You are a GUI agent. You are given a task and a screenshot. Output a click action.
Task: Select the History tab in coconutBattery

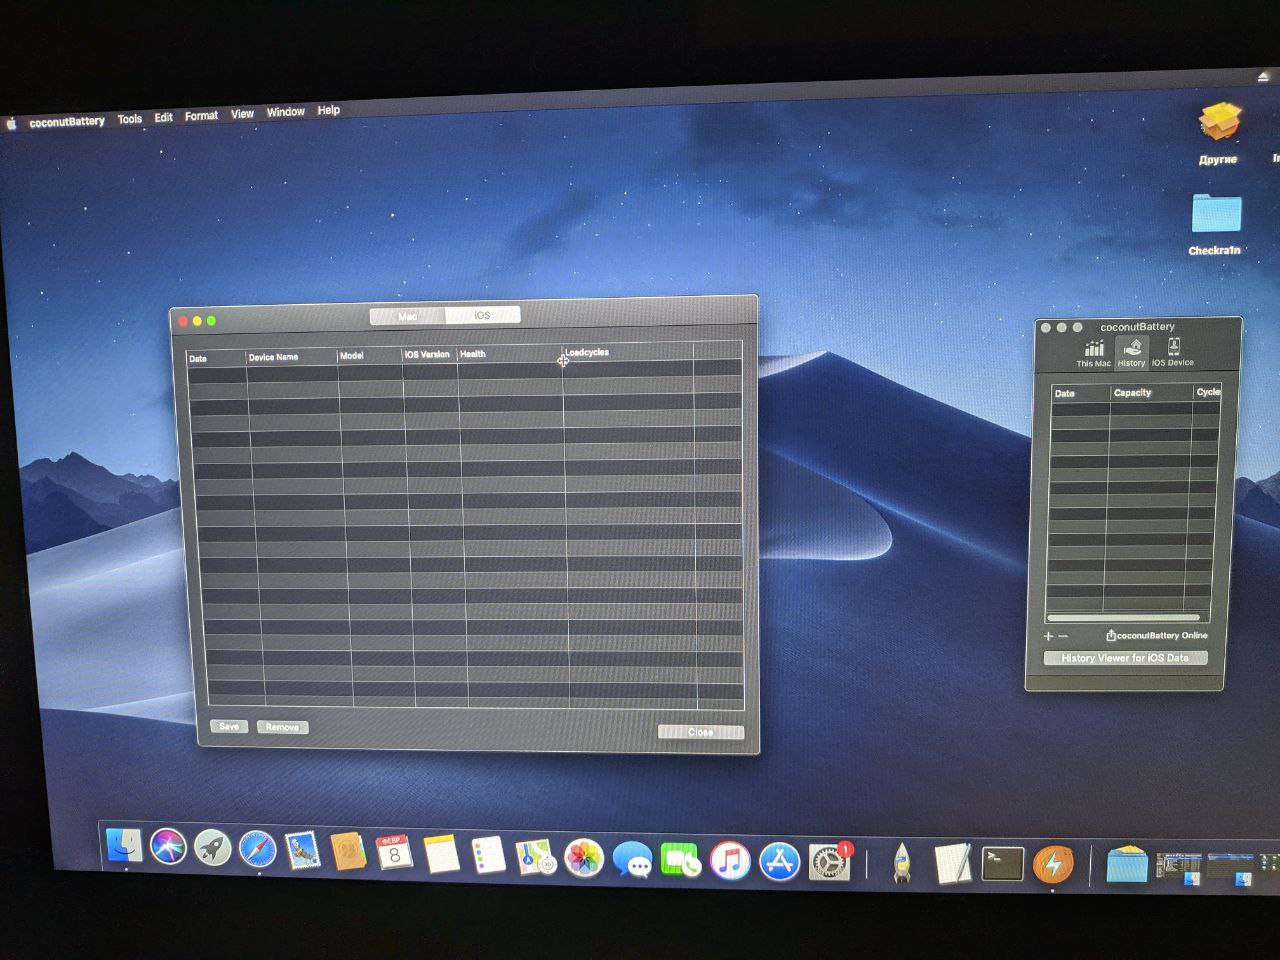pos(1132,353)
